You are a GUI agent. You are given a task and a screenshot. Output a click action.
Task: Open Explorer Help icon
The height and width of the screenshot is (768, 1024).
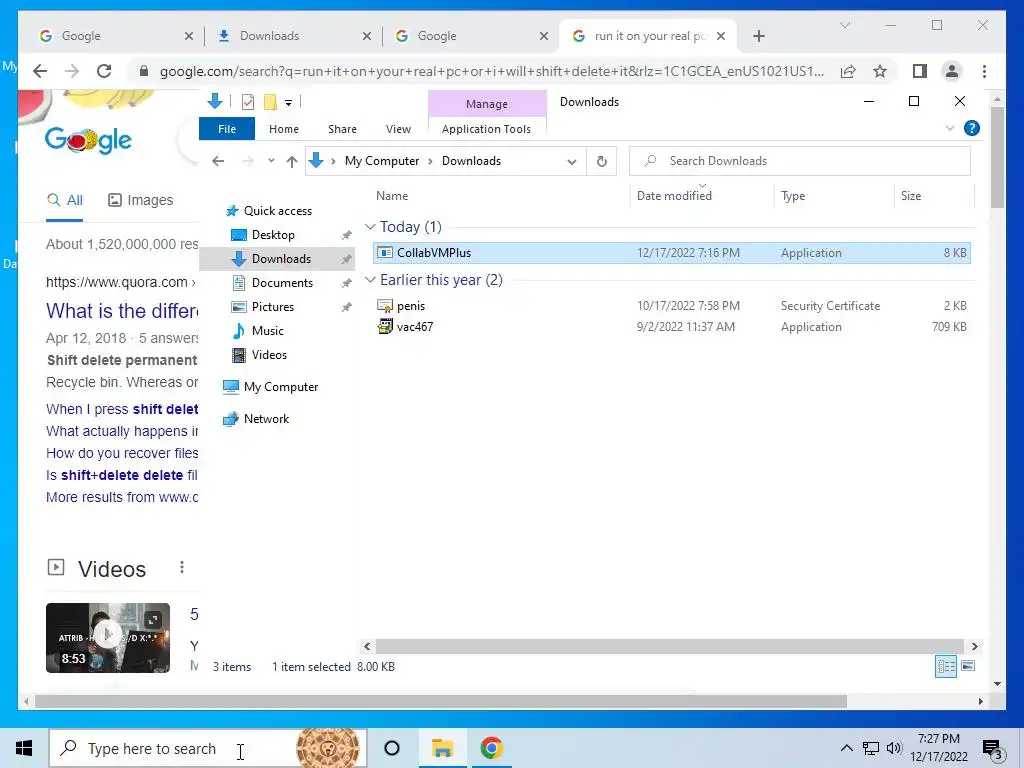[972, 129]
